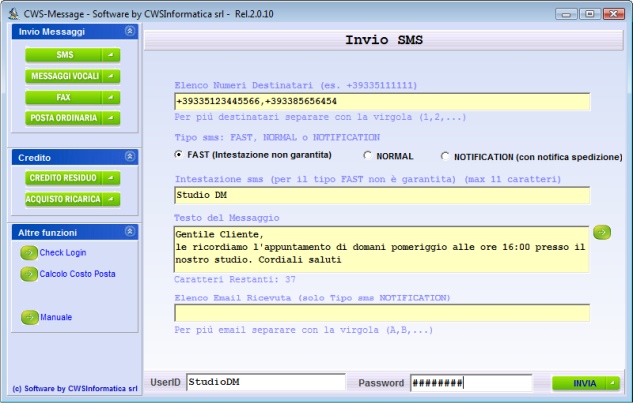This screenshot has width=633, height=403.
Task: Click the Invio SMS heading
Action: 384,40
